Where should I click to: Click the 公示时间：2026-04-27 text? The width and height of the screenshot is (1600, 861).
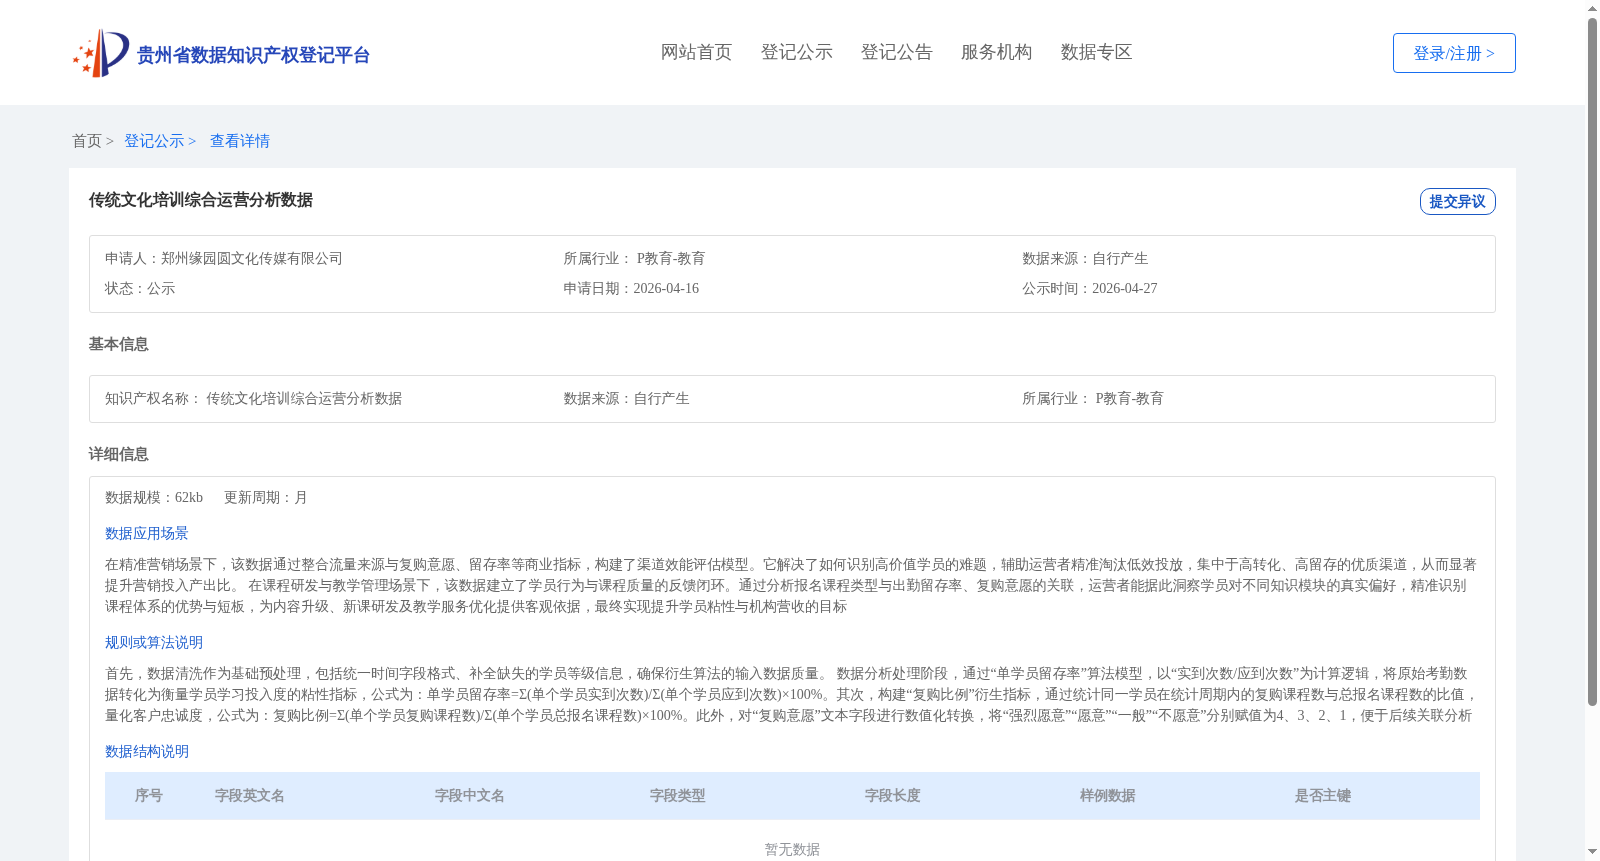click(x=1090, y=288)
